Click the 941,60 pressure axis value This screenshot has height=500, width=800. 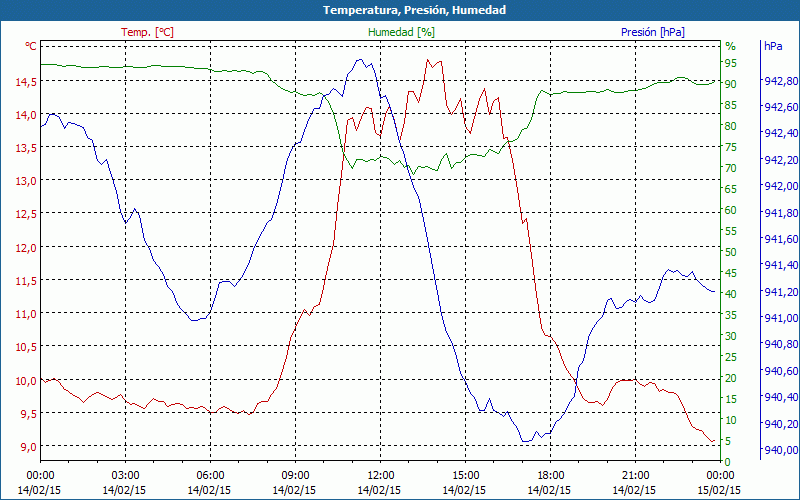tap(779, 239)
